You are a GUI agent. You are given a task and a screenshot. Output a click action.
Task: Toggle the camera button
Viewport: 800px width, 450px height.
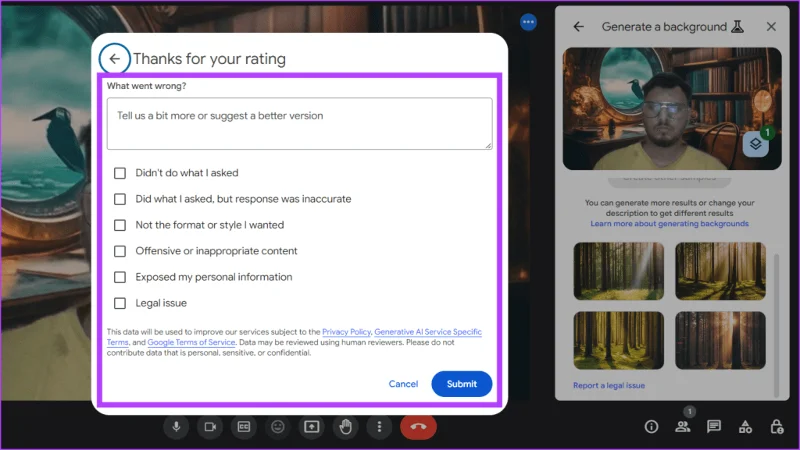210,427
